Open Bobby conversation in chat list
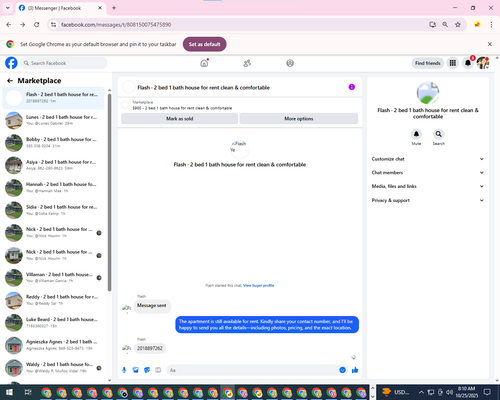 53,143
